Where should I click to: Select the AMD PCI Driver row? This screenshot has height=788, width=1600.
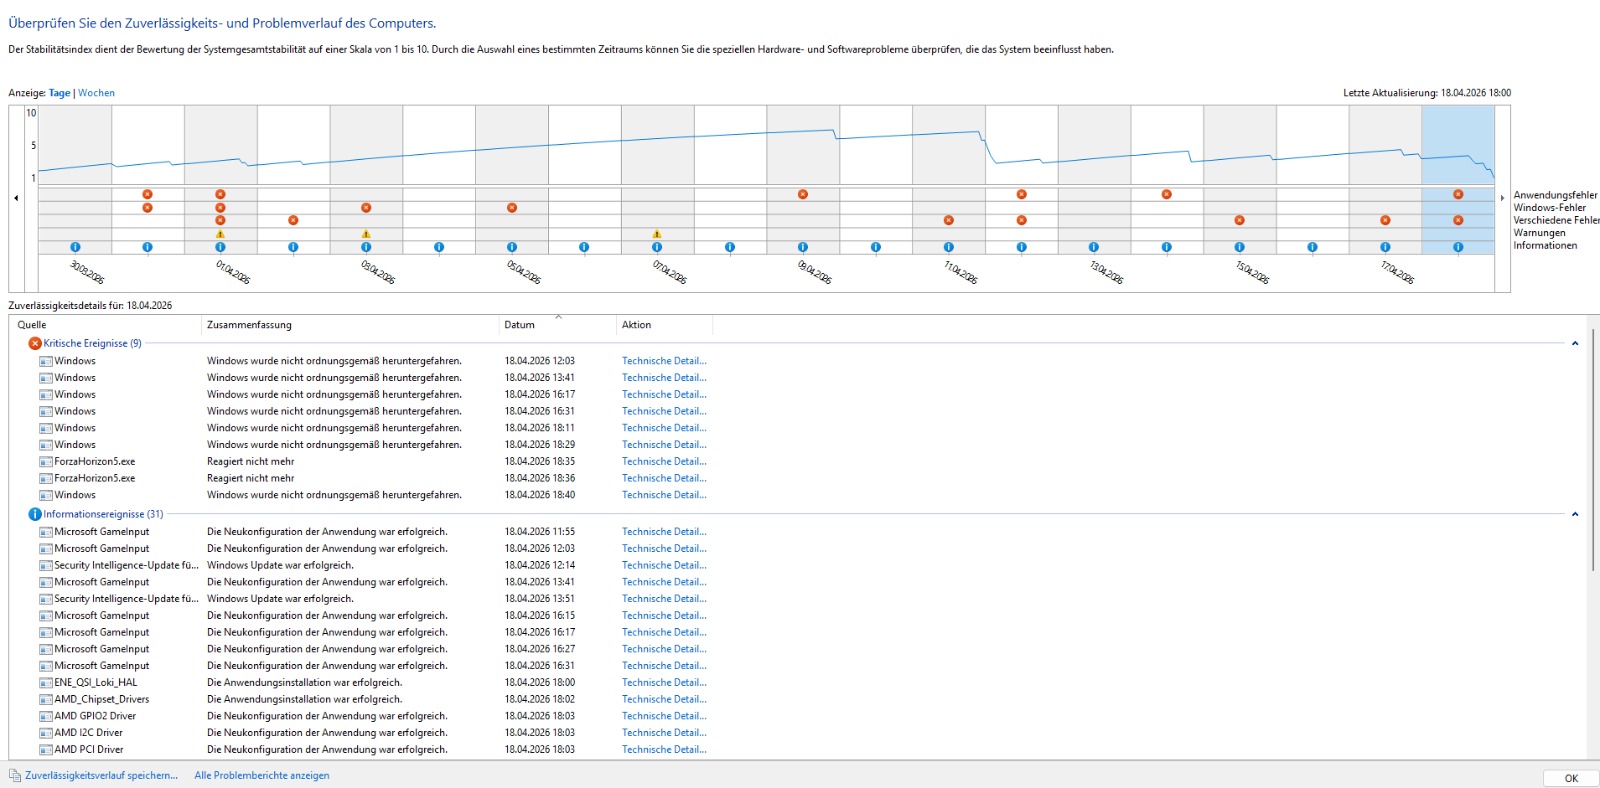375,749
